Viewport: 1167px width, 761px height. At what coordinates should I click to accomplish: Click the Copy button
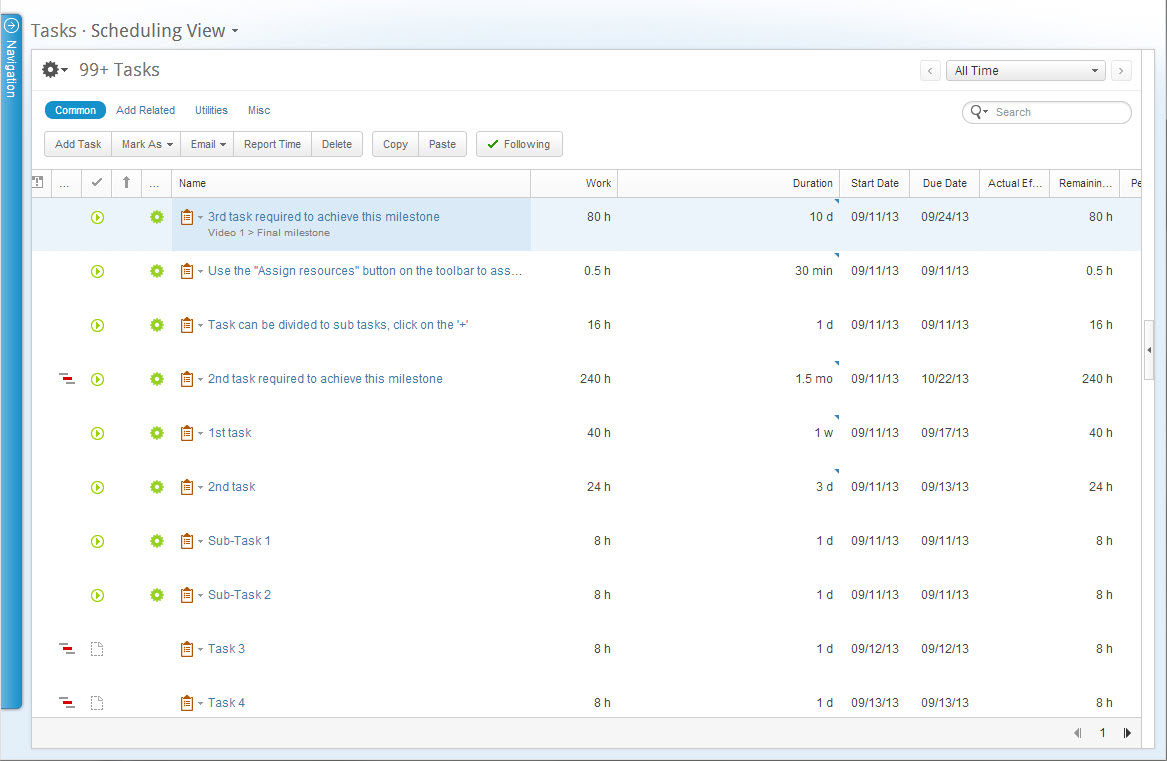[395, 144]
